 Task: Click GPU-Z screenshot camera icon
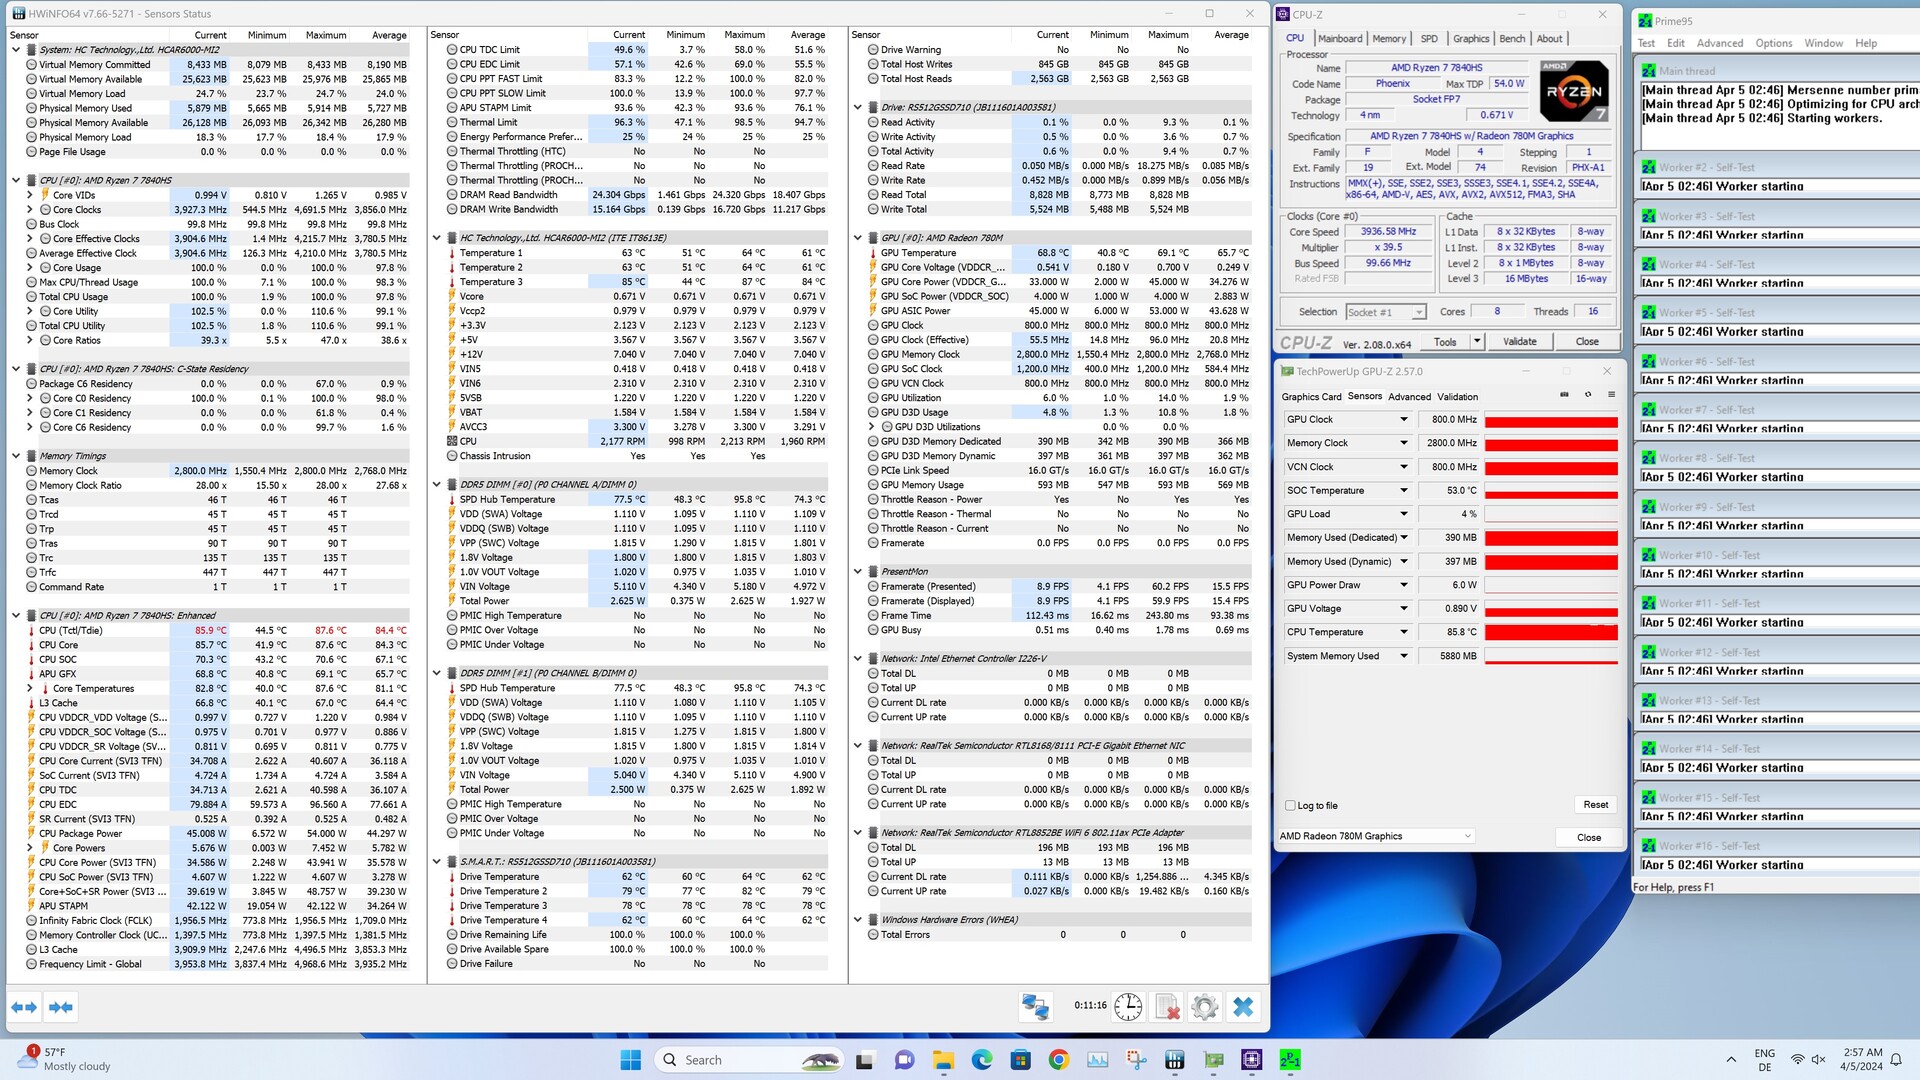1564,395
